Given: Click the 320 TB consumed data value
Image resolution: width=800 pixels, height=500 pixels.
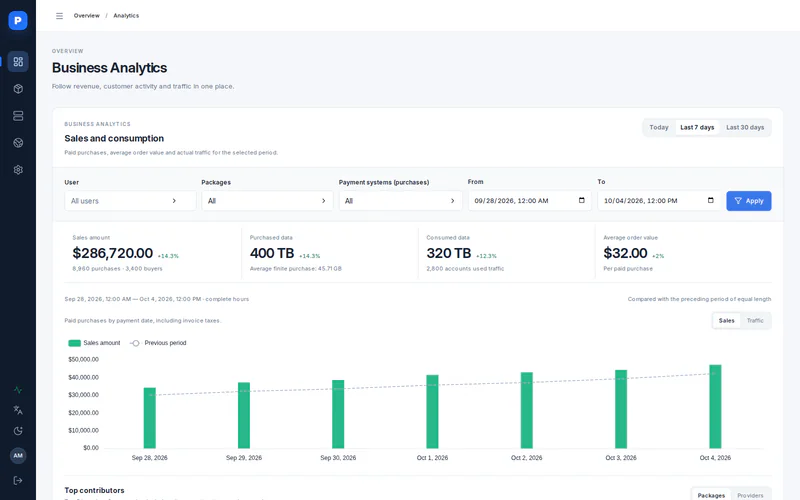Looking at the screenshot, I should click(448, 253).
